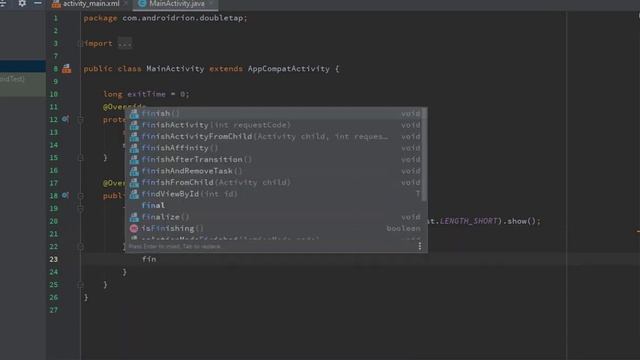Click LENGTH_SHORT constant on line 20
The image size is (640, 360).
point(469,221)
